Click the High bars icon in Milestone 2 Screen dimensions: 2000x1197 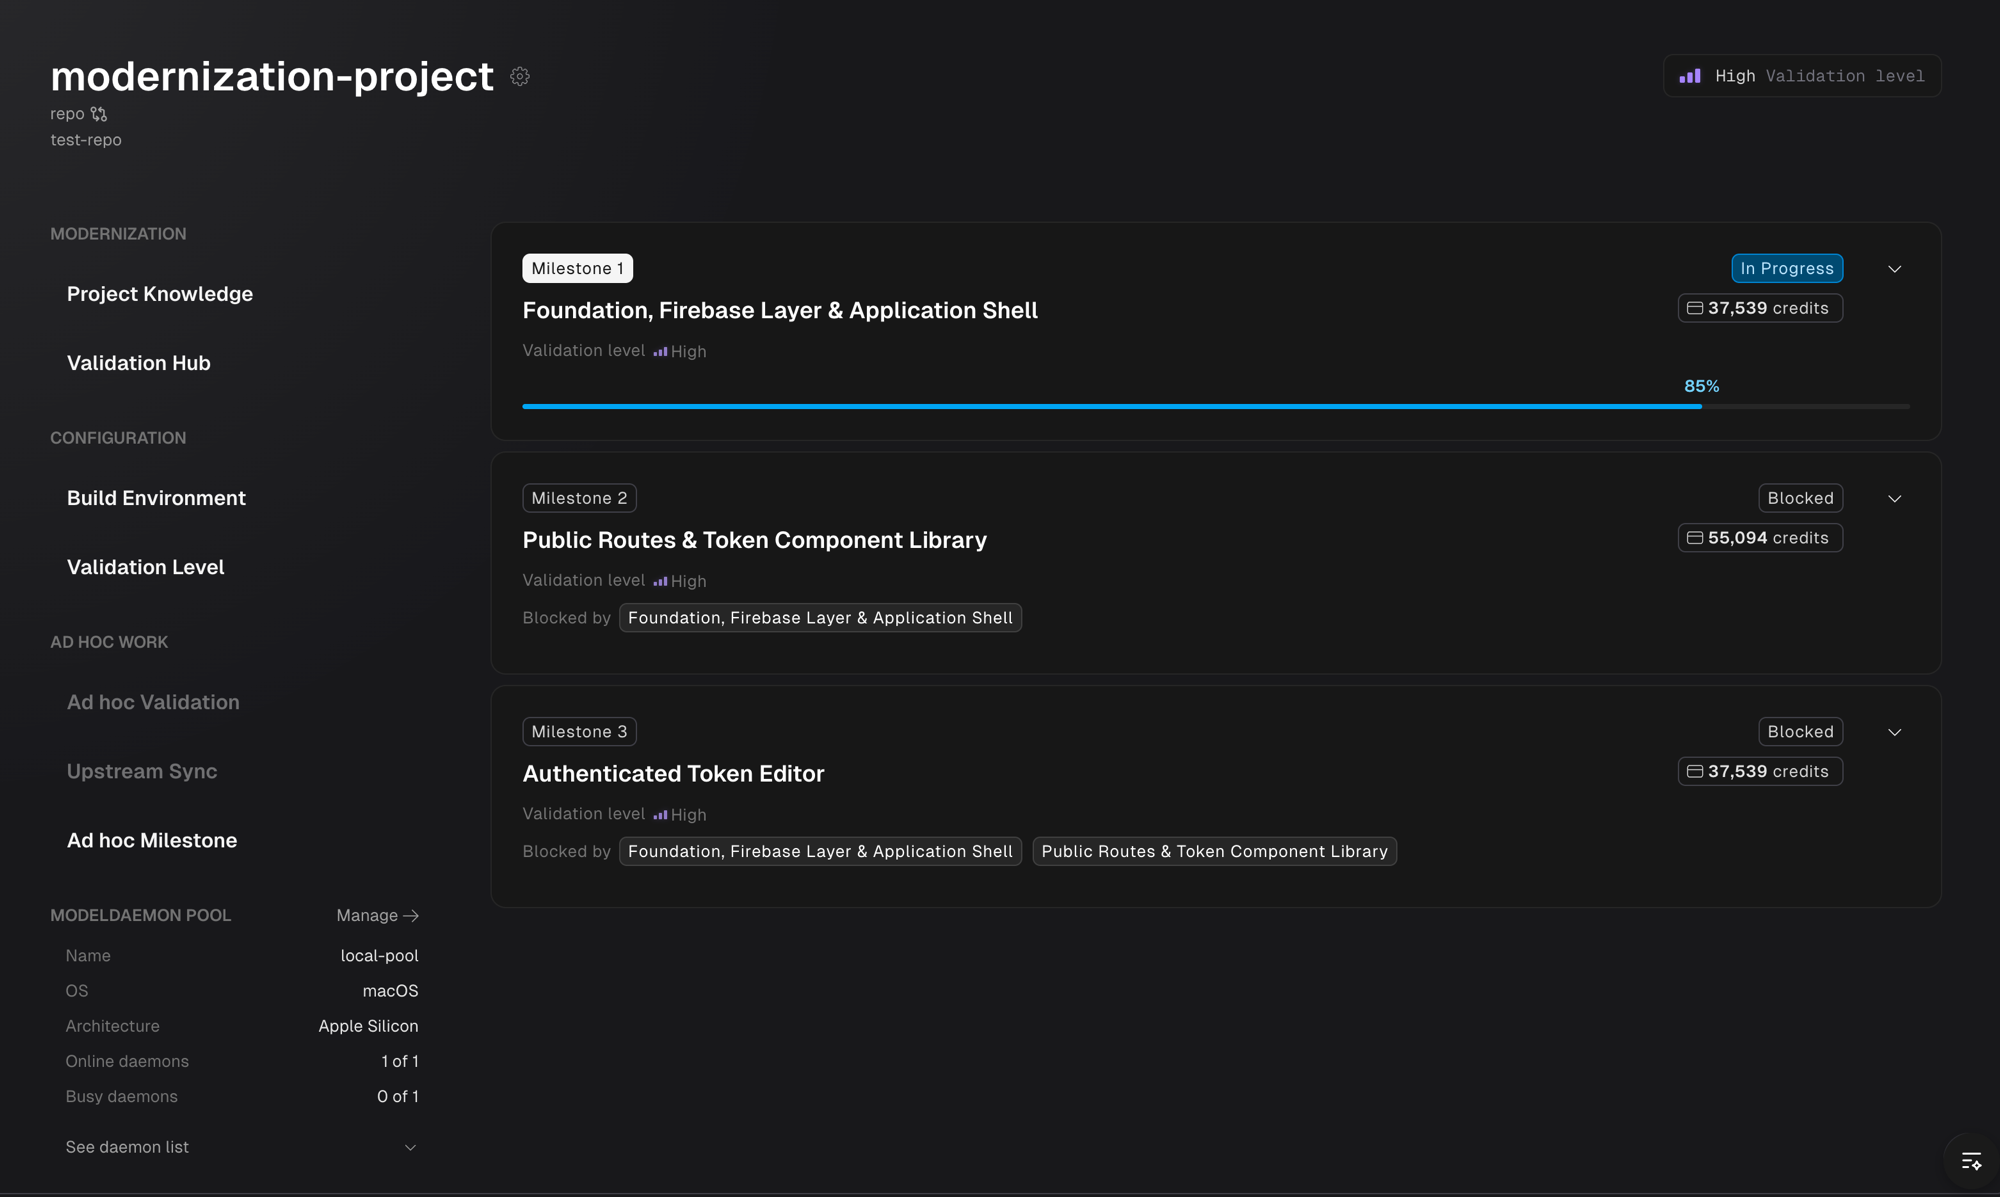[660, 581]
